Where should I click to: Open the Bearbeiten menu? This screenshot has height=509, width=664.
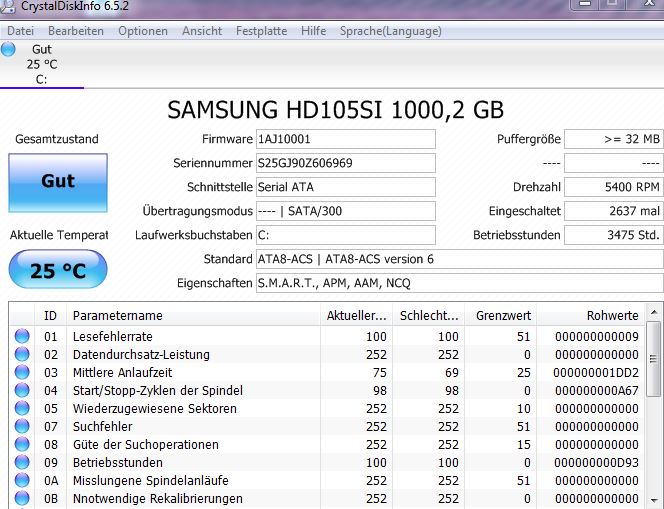pyautogui.click(x=76, y=31)
